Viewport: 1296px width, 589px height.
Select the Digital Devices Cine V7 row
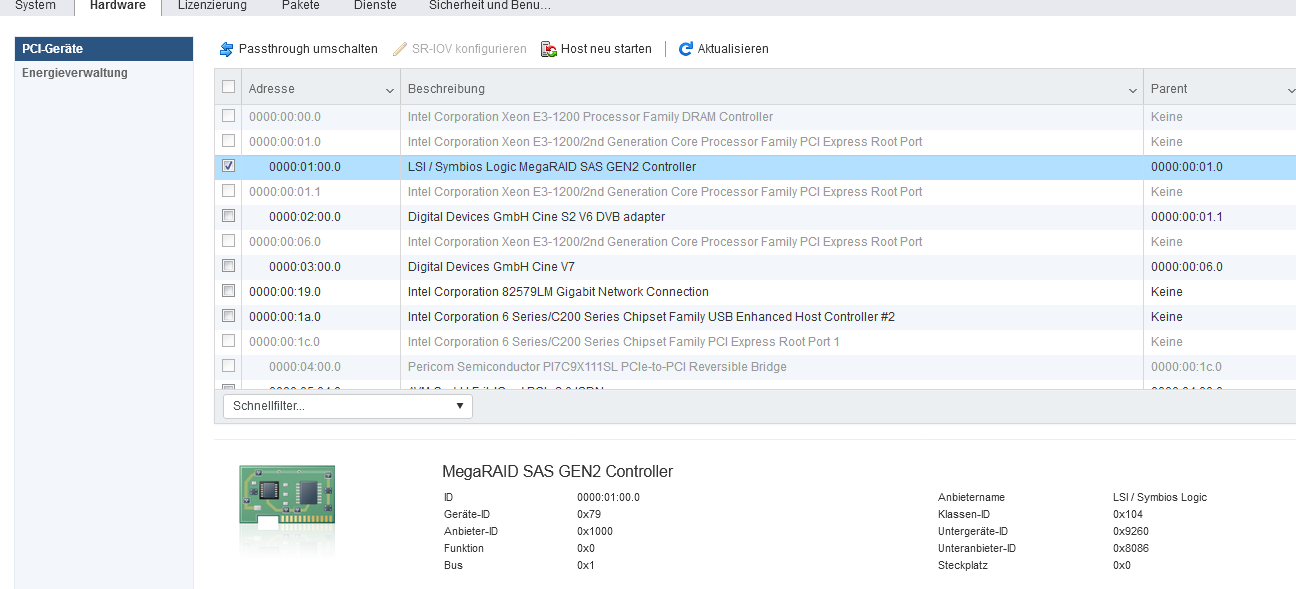point(490,267)
